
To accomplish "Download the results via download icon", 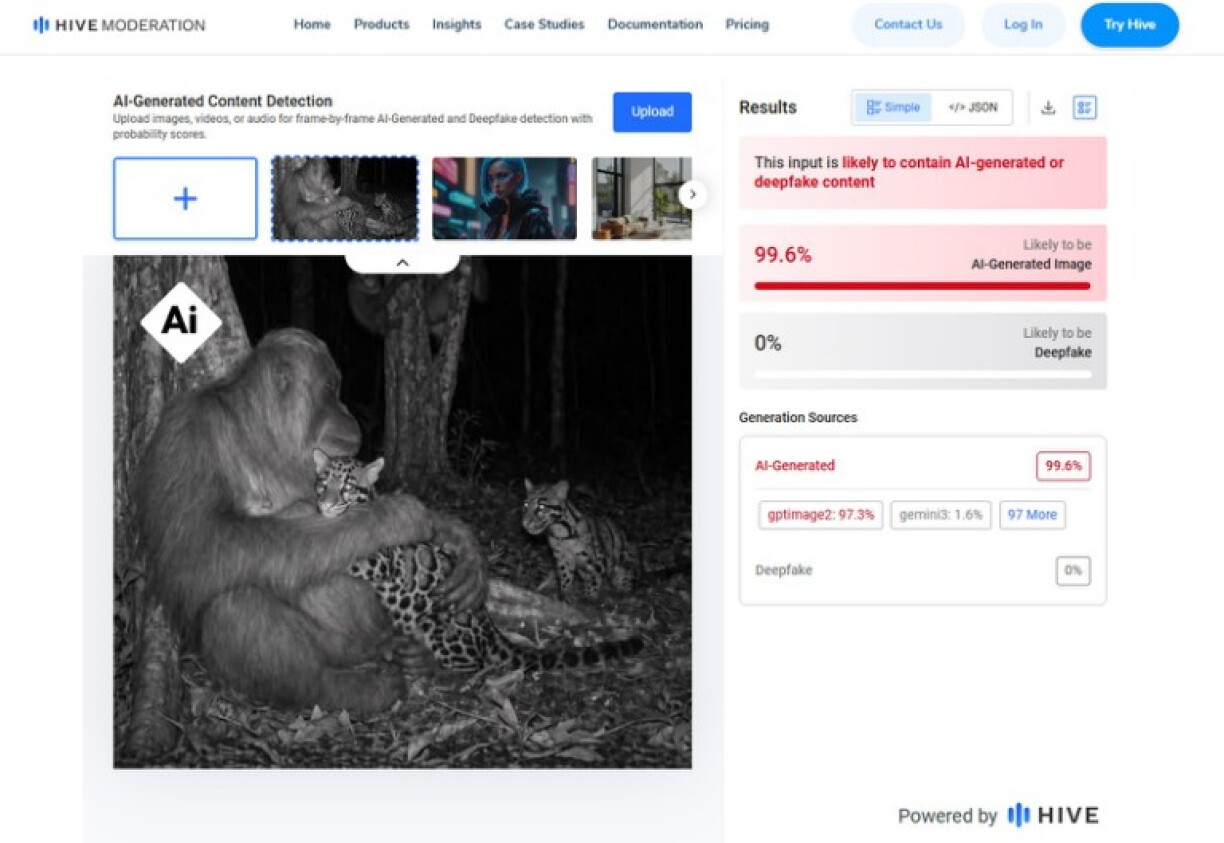I will coord(1048,108).
